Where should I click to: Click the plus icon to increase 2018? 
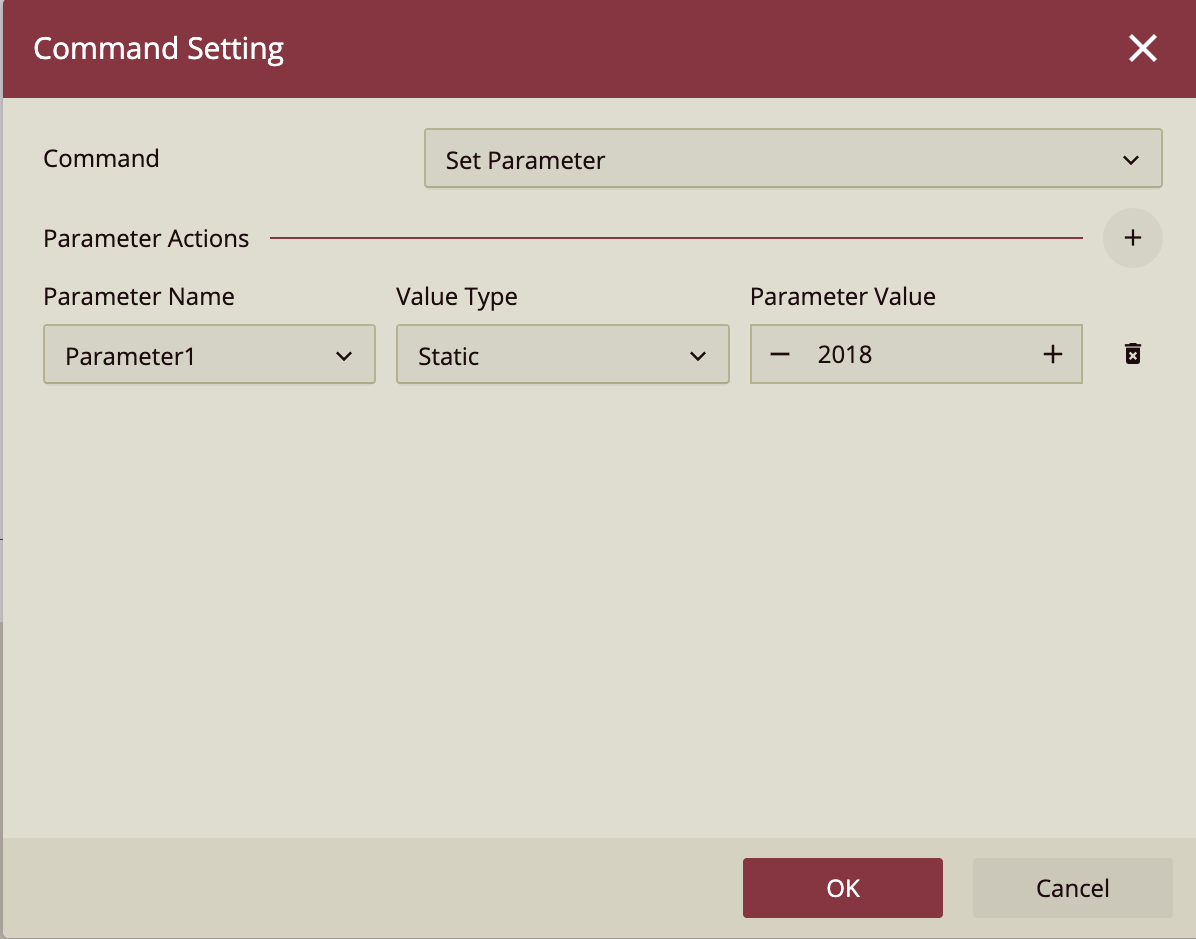(x=1052, y=353)
